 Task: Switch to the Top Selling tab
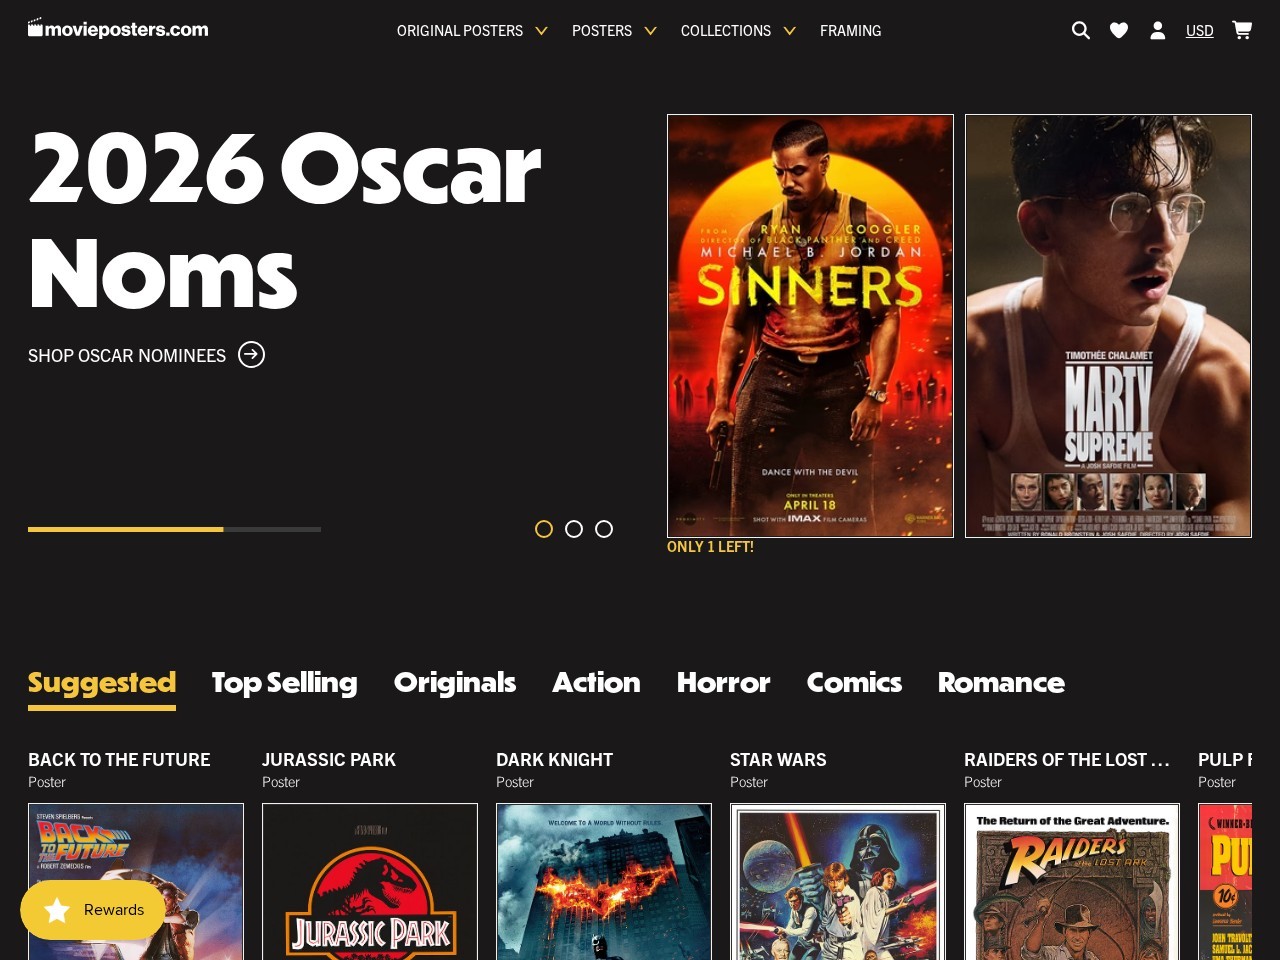pyautogui.click(x=283, y=682)
